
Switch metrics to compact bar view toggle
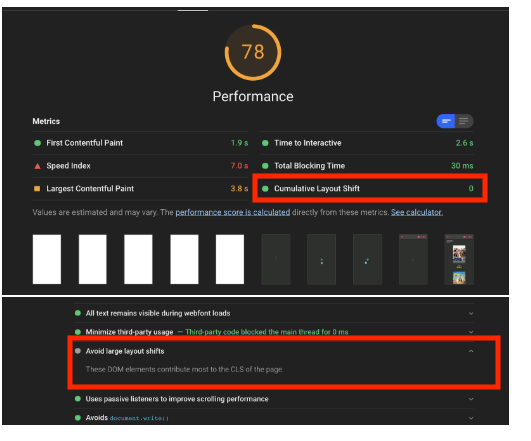coord(446,121)
